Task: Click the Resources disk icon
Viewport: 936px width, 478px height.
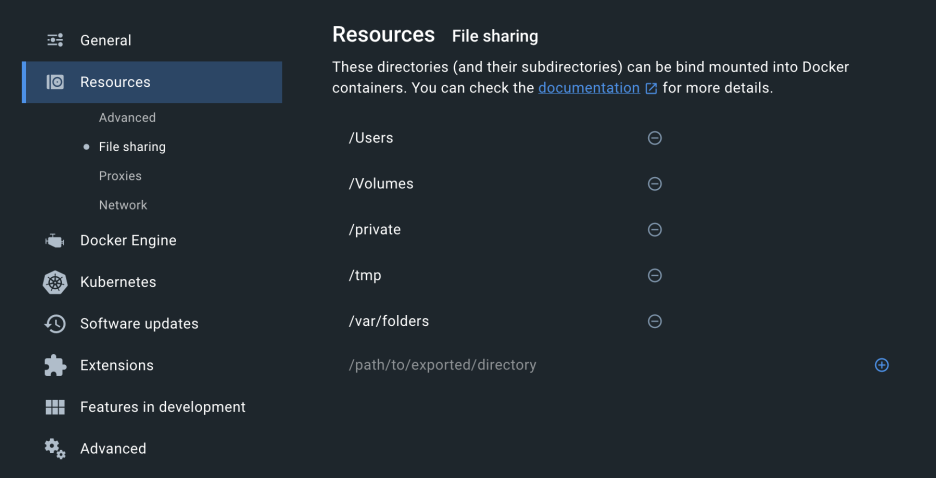Action: [x=55, y=82]
